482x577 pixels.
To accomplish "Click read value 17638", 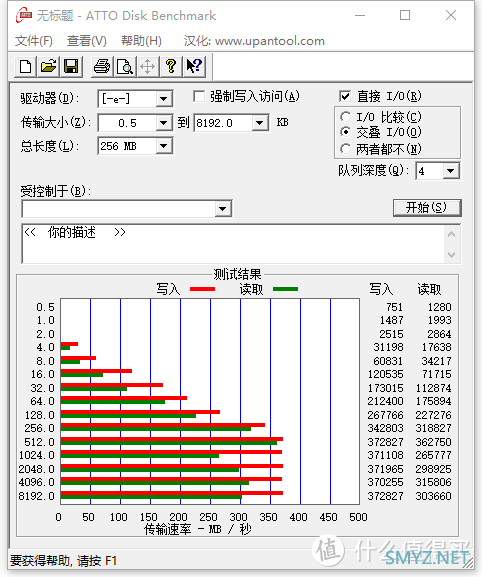I will click(x=436, y=347).
